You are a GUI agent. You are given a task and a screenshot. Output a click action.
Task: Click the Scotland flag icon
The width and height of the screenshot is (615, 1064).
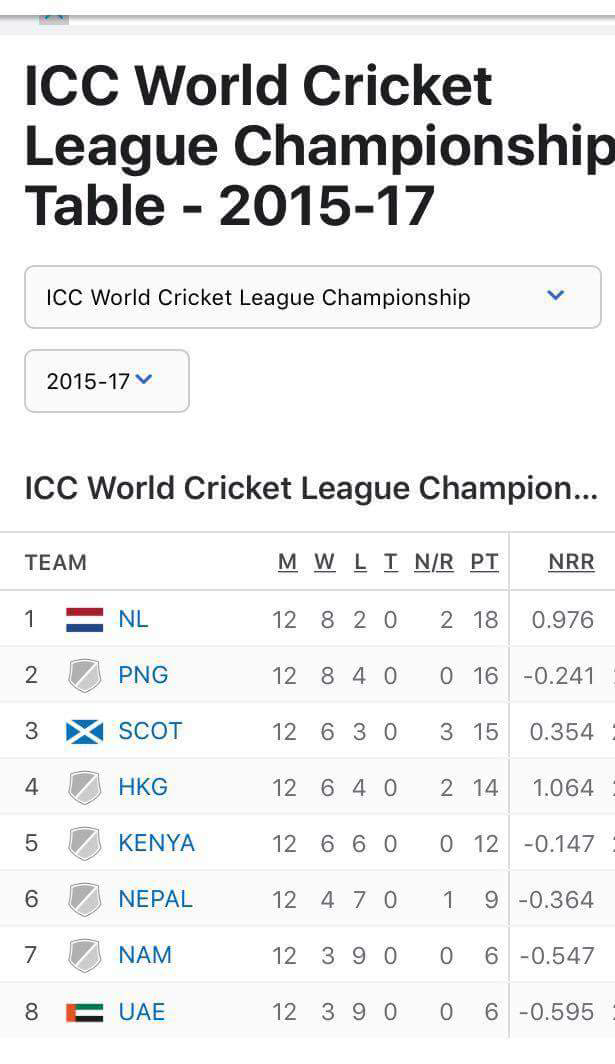[x=84, y=732]
